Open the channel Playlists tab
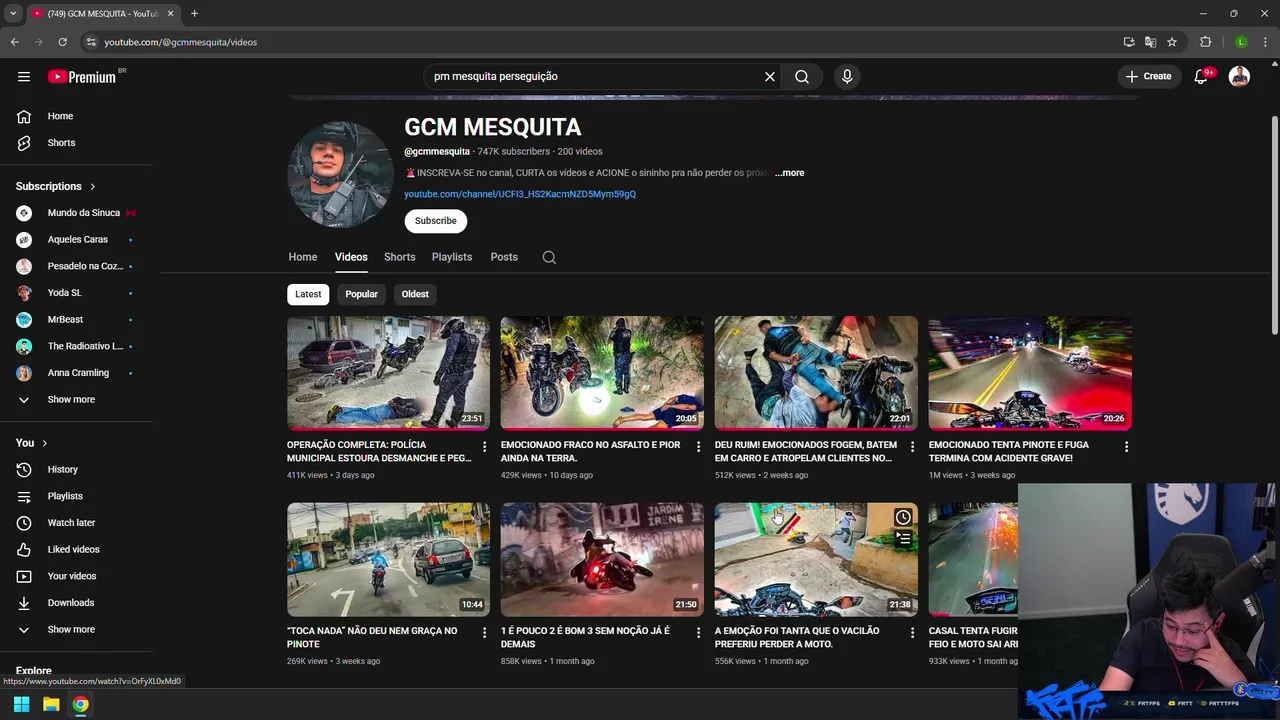 point(452,257)
